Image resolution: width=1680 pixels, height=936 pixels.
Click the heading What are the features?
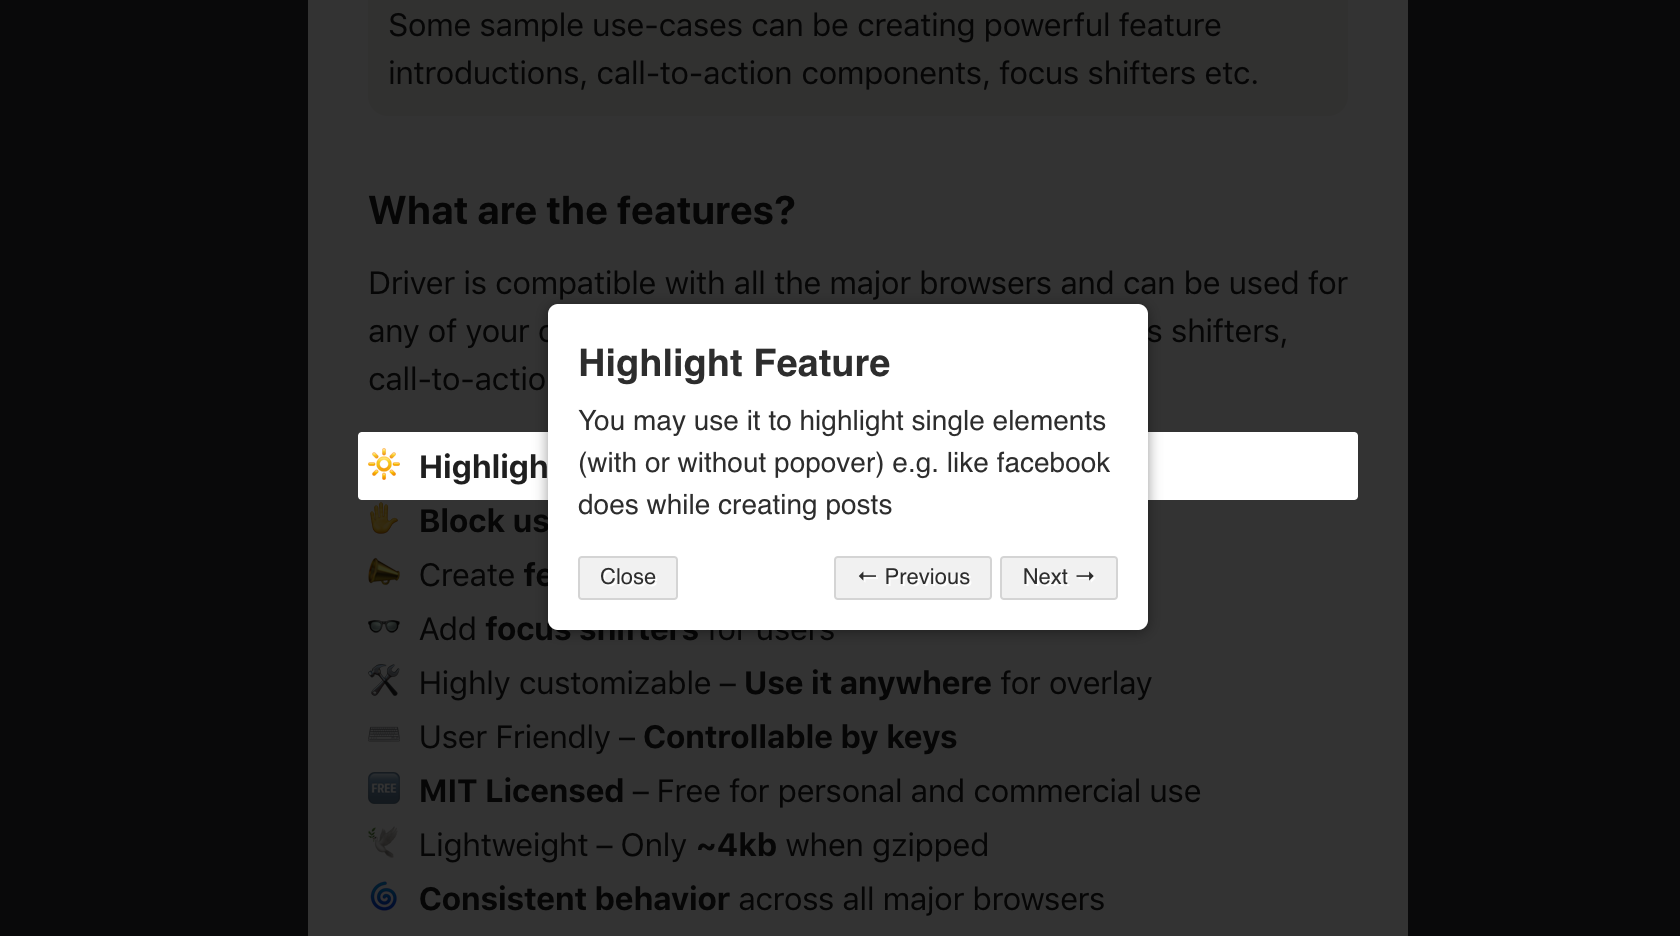tap(581, 210)
